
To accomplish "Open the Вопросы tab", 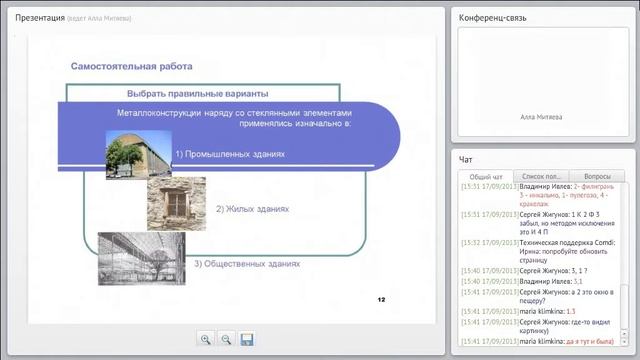I will [x=597, y=176].
